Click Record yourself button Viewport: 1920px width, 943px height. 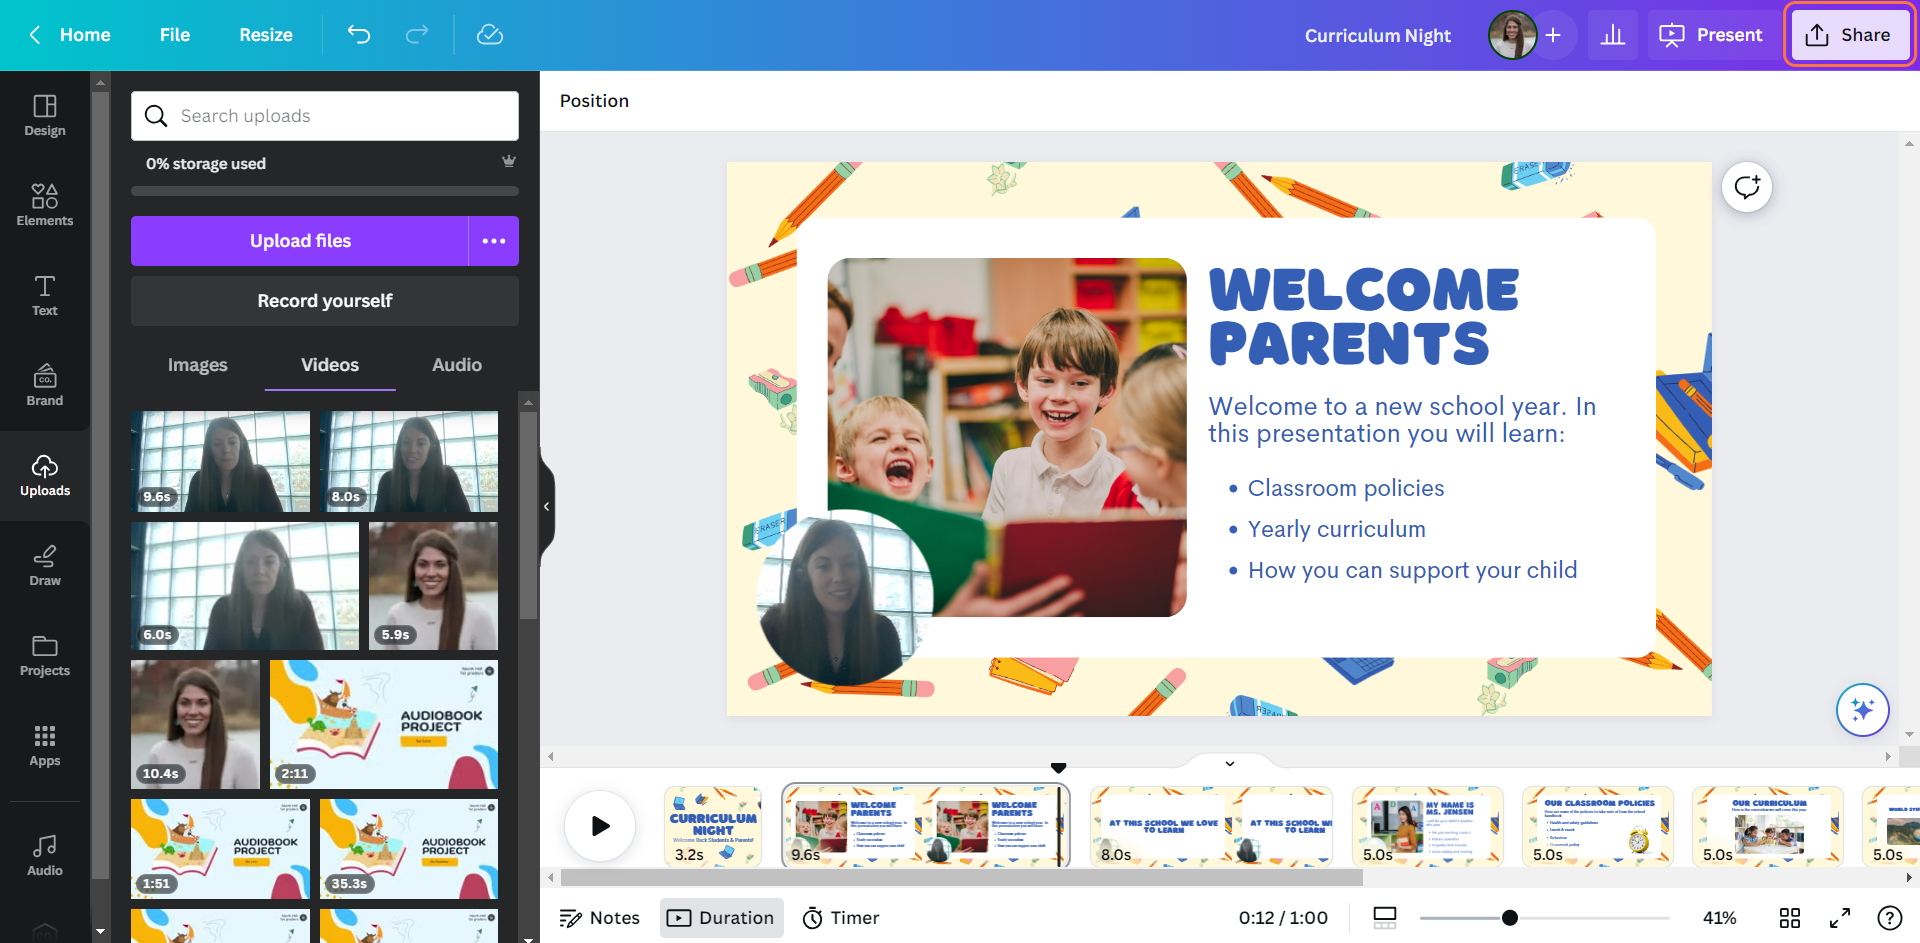(x=325, y=301)
